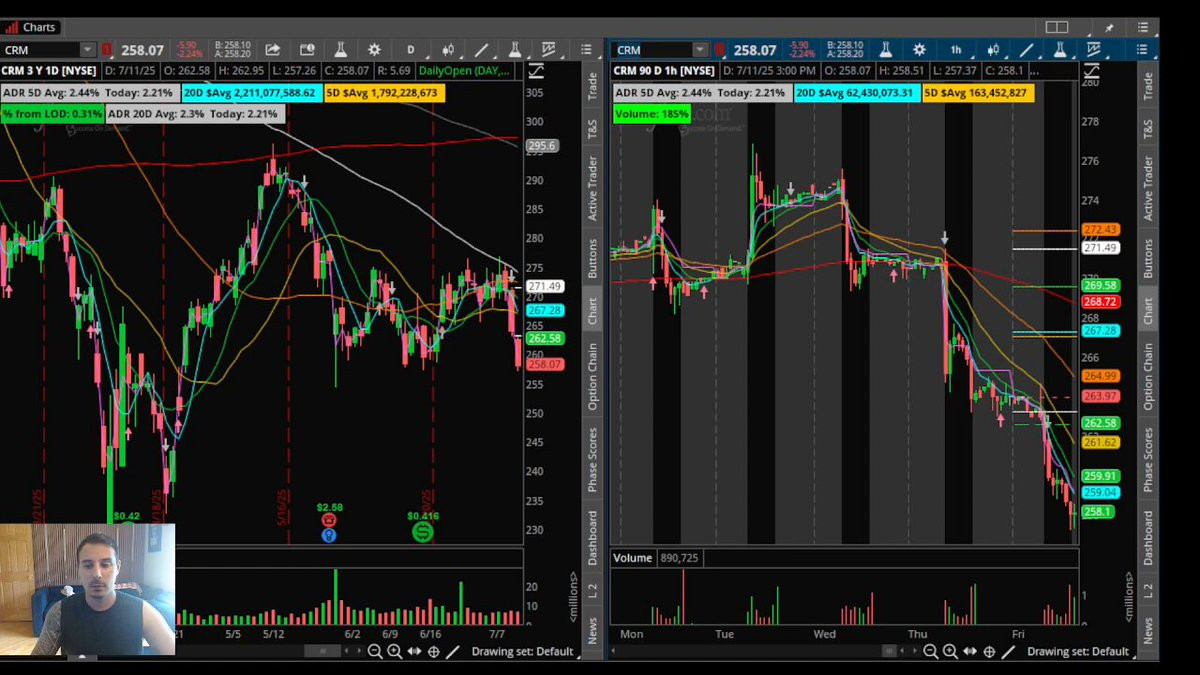Open chart settings gear on right chart
The height and width of the screenshot is (675, 1200).
pos(919,50)
